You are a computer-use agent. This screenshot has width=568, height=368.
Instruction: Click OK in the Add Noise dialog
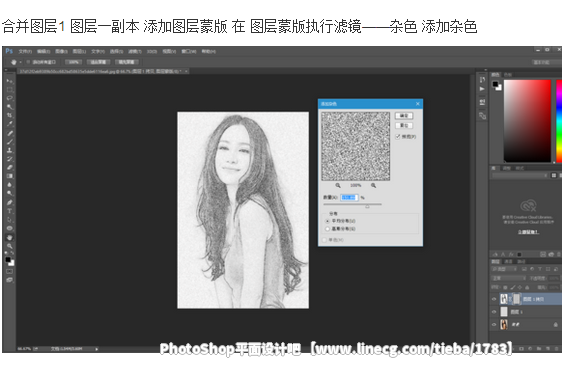(404, 116)
